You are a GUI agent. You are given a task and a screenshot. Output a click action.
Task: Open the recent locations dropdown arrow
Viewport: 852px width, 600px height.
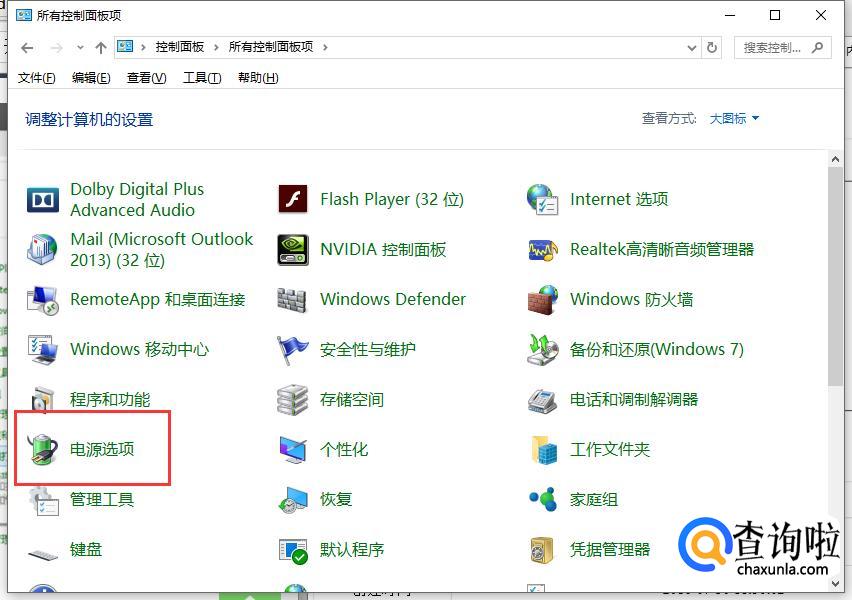(x=80, y=47)
